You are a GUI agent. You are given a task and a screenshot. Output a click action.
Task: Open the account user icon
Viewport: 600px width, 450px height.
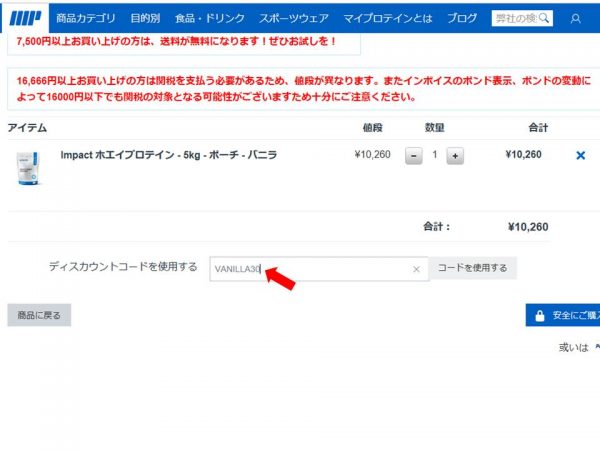click(576, 18)
